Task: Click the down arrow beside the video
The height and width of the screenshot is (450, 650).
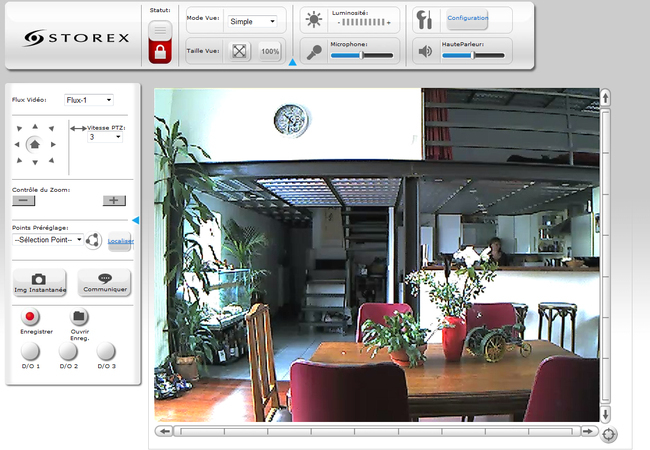Action: 605,414
